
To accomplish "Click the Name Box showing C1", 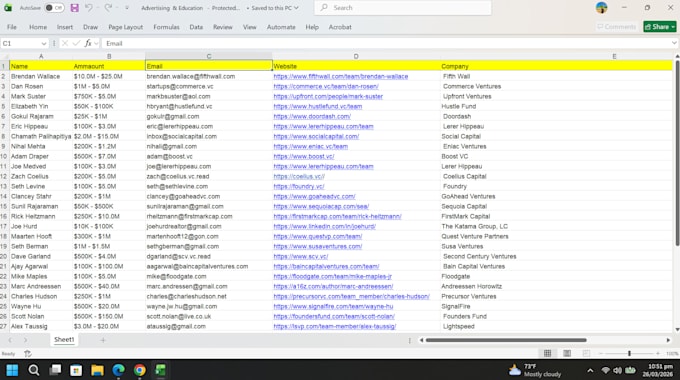I will [21, 43].
